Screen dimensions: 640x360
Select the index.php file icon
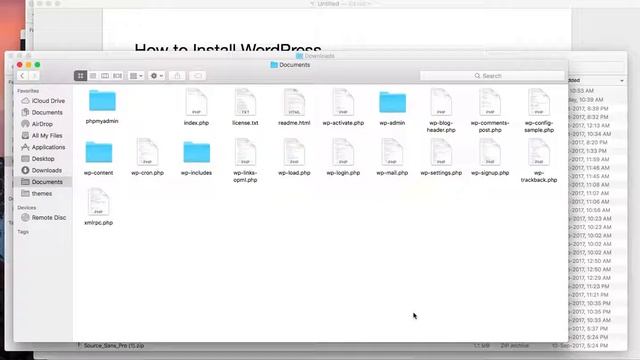(196, 102)
